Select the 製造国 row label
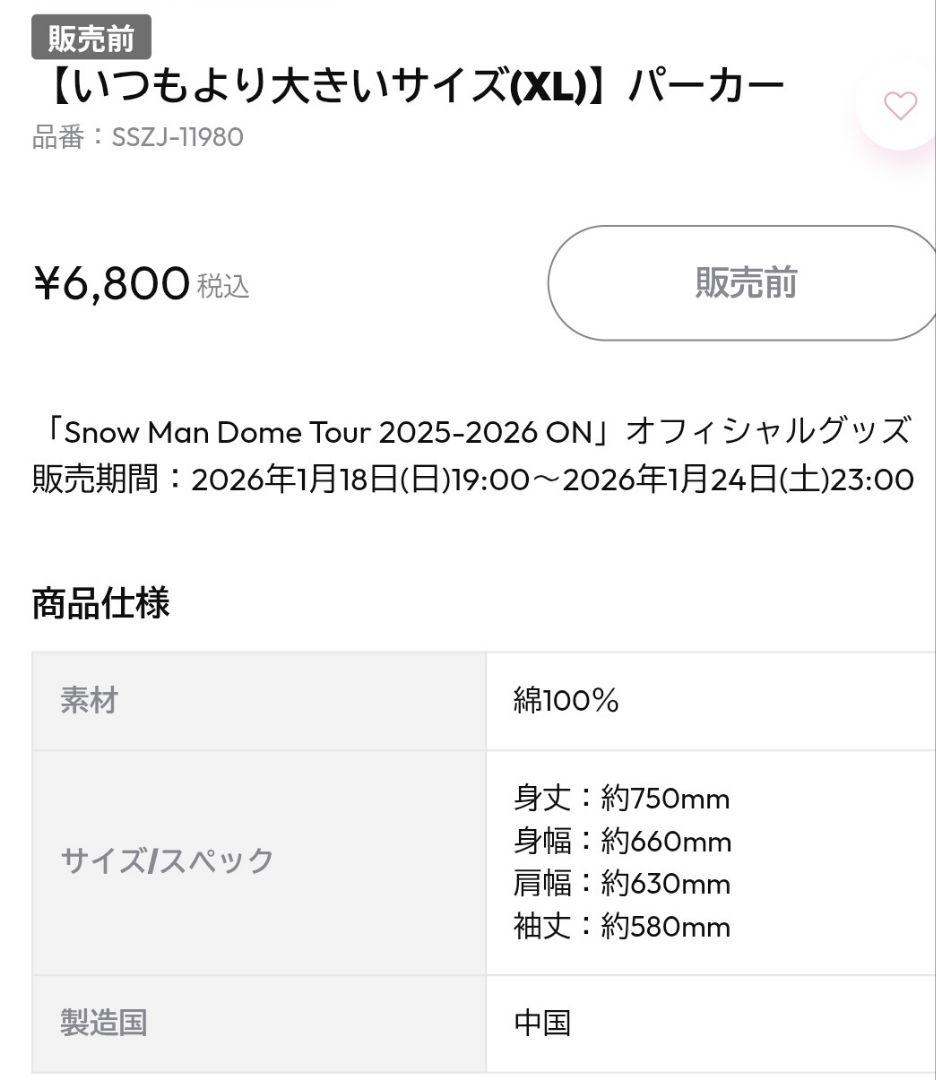The width and height of the screenshot is (936, 1080). click(x=104, y=1023)
